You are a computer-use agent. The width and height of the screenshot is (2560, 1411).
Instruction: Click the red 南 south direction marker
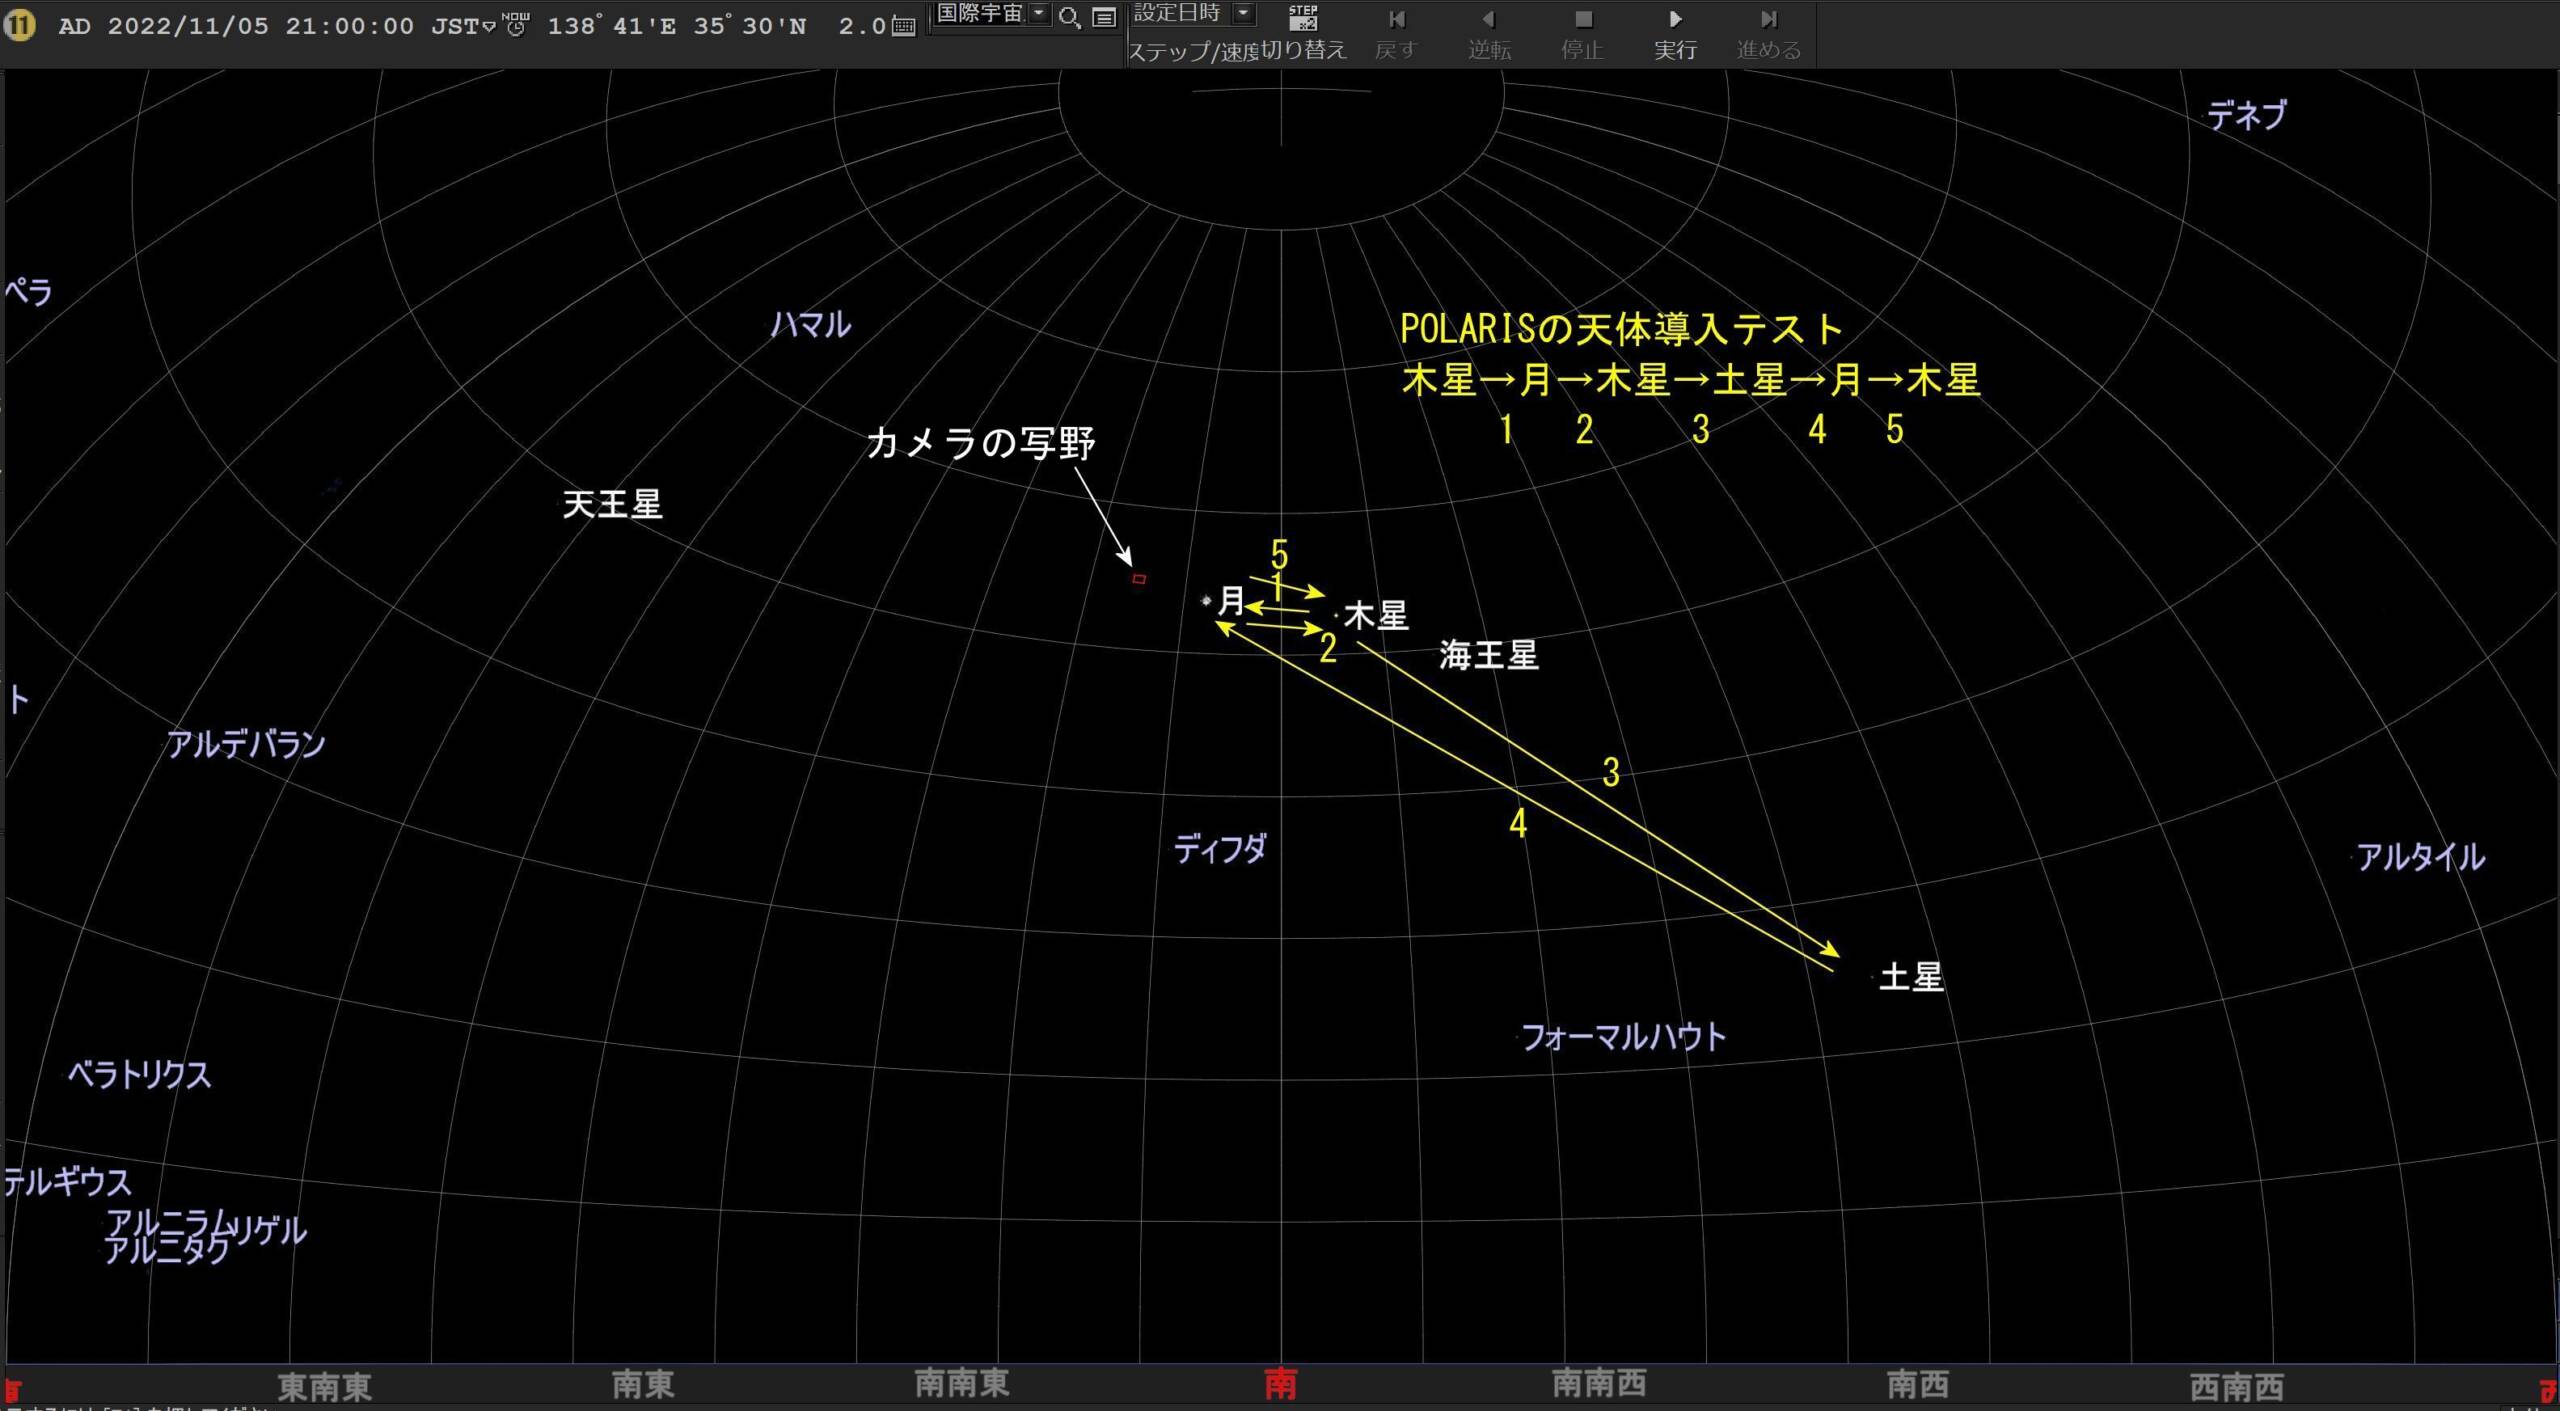pos(1281,1385)
